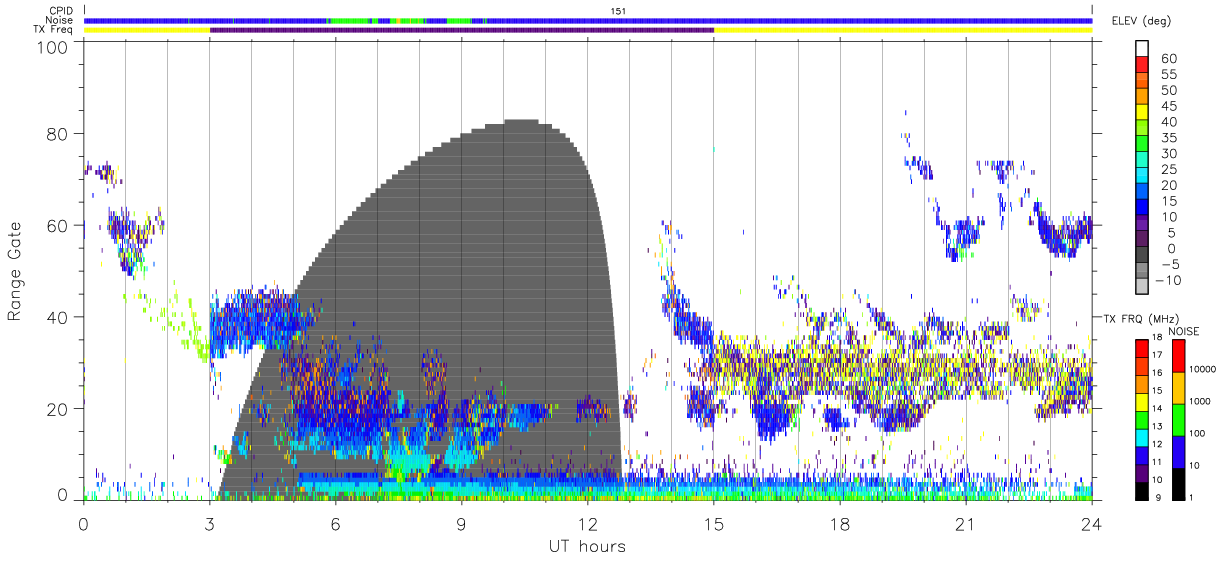Click the Range Gate axis title
The height and width of the screenshot is (567, 1228).
point(17,271)
